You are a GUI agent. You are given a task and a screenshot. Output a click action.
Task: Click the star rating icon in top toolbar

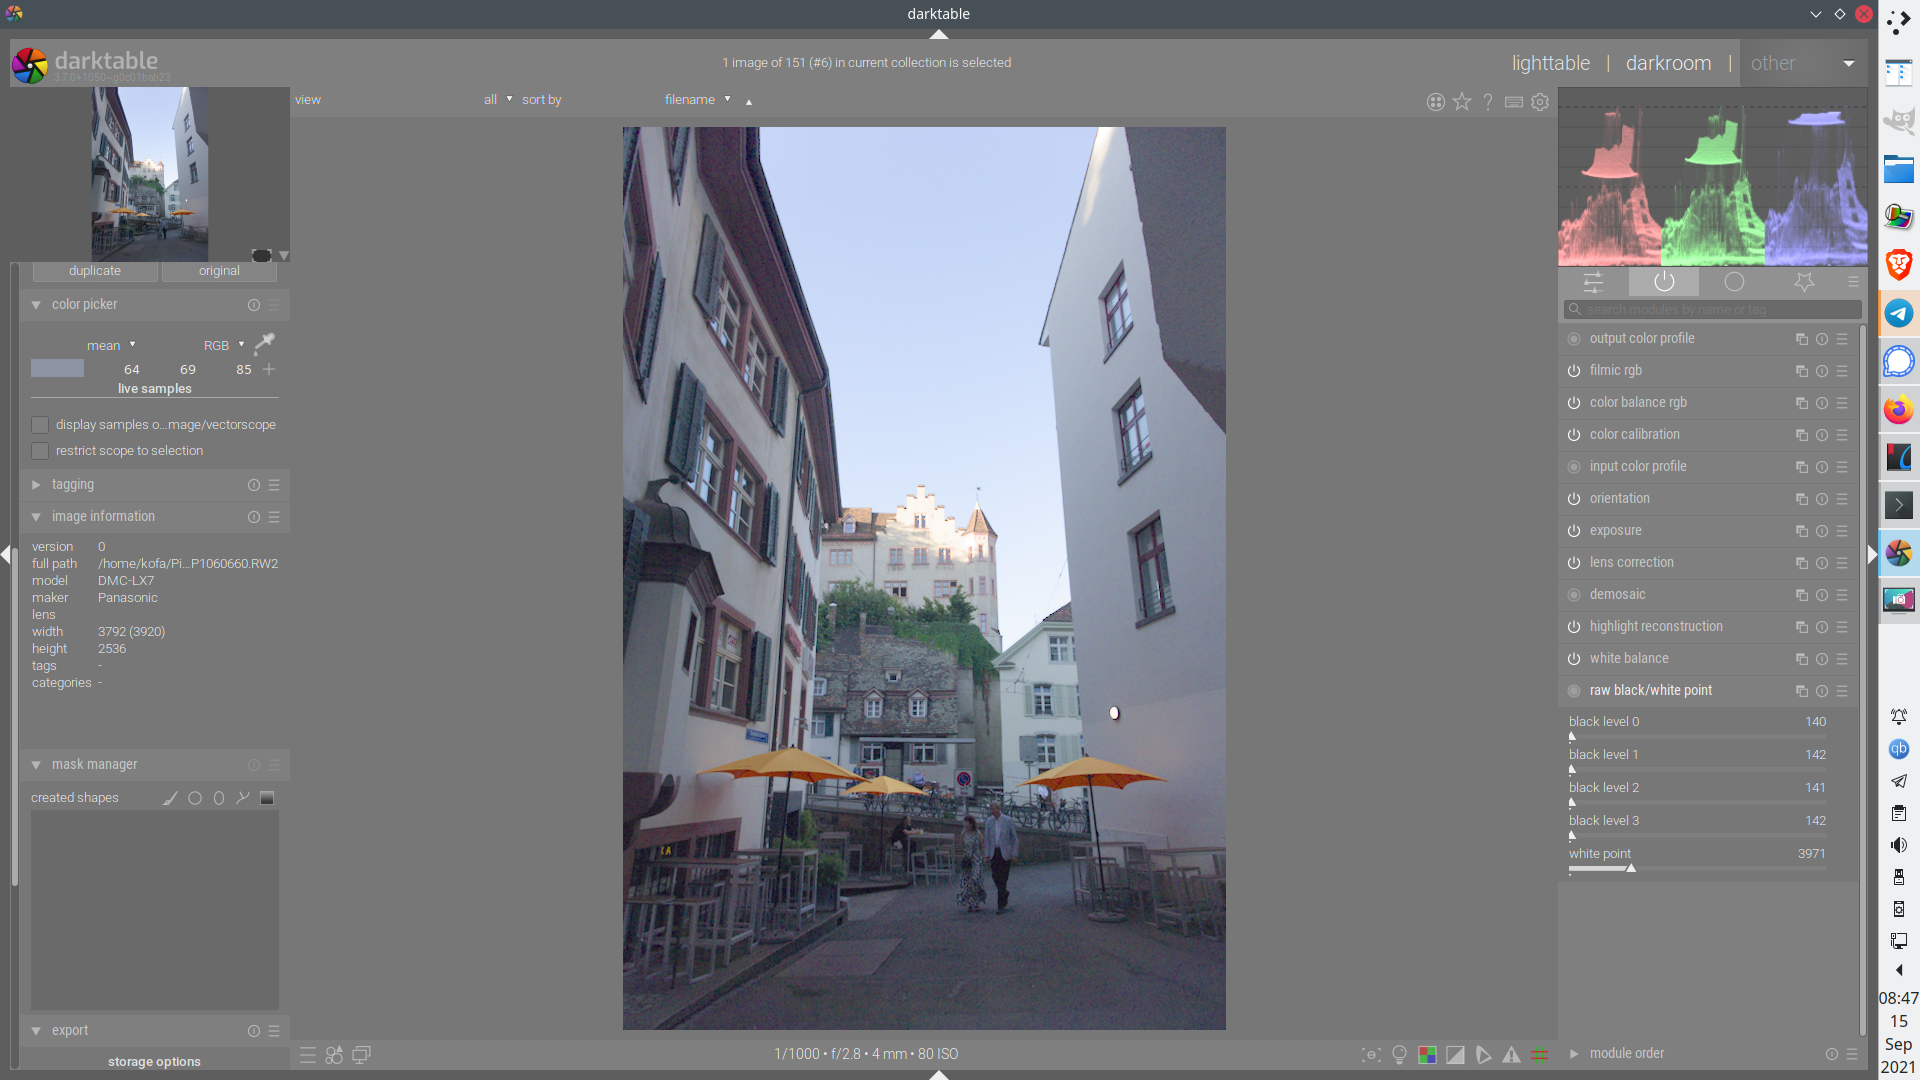(1462, 101)
